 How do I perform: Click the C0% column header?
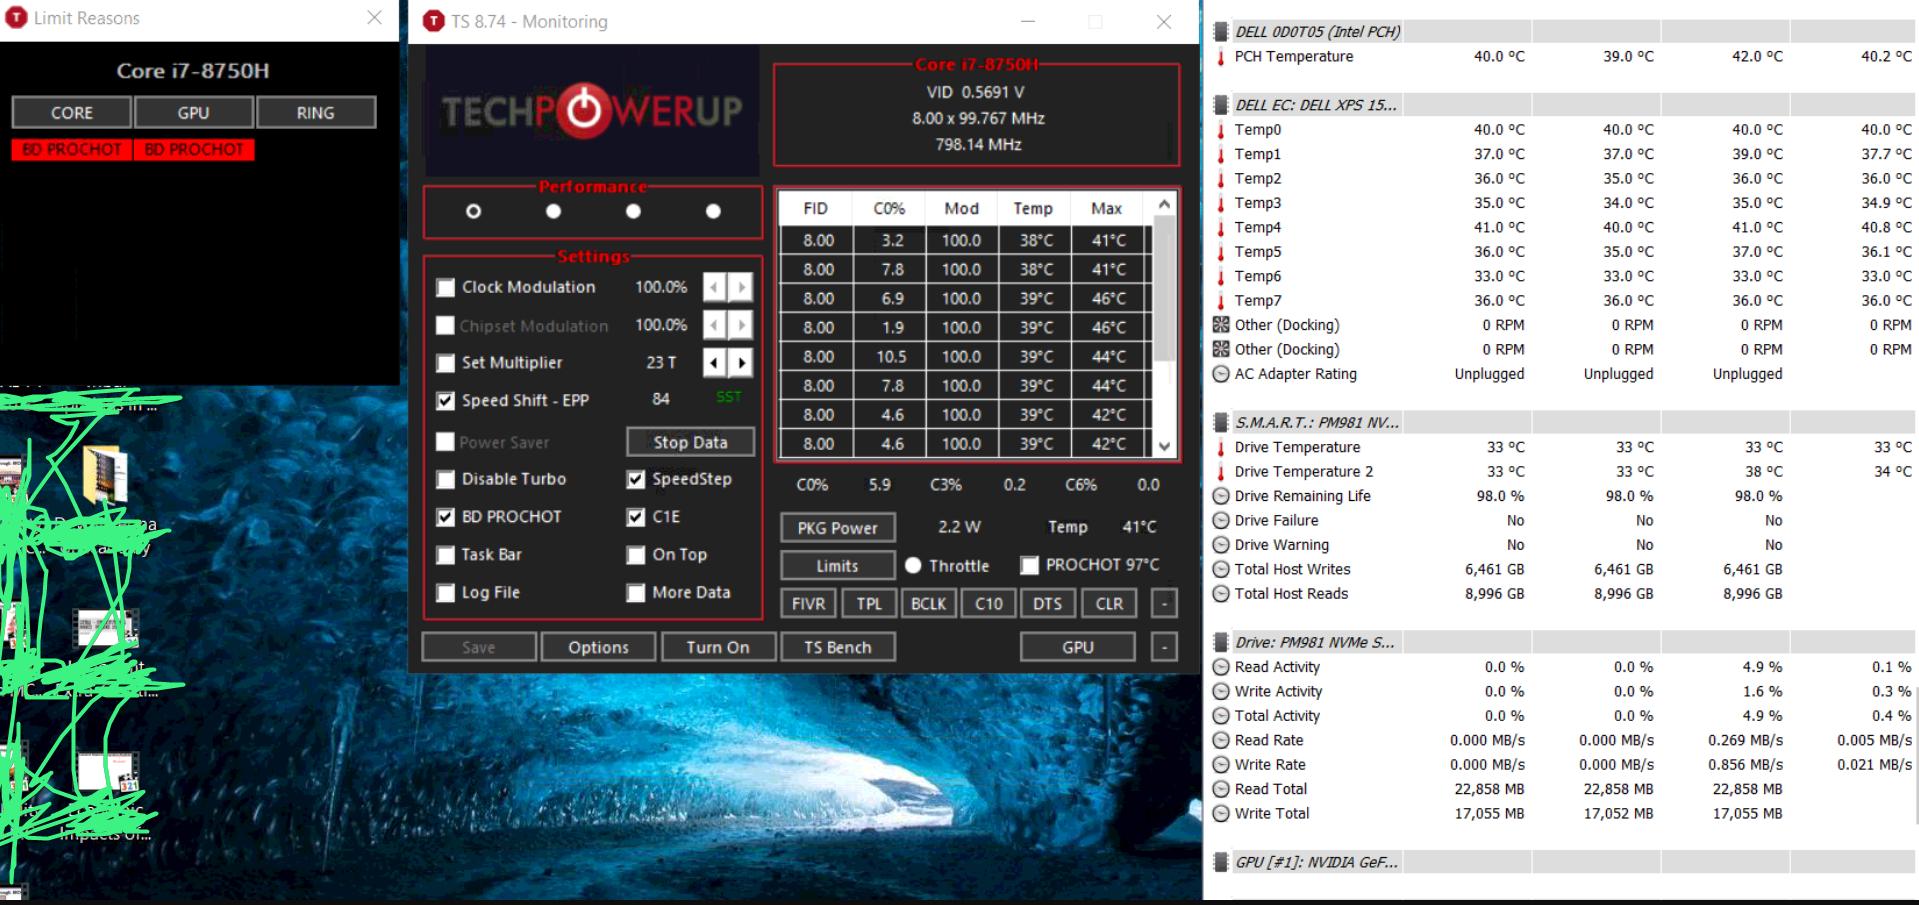tap(889, 209)
